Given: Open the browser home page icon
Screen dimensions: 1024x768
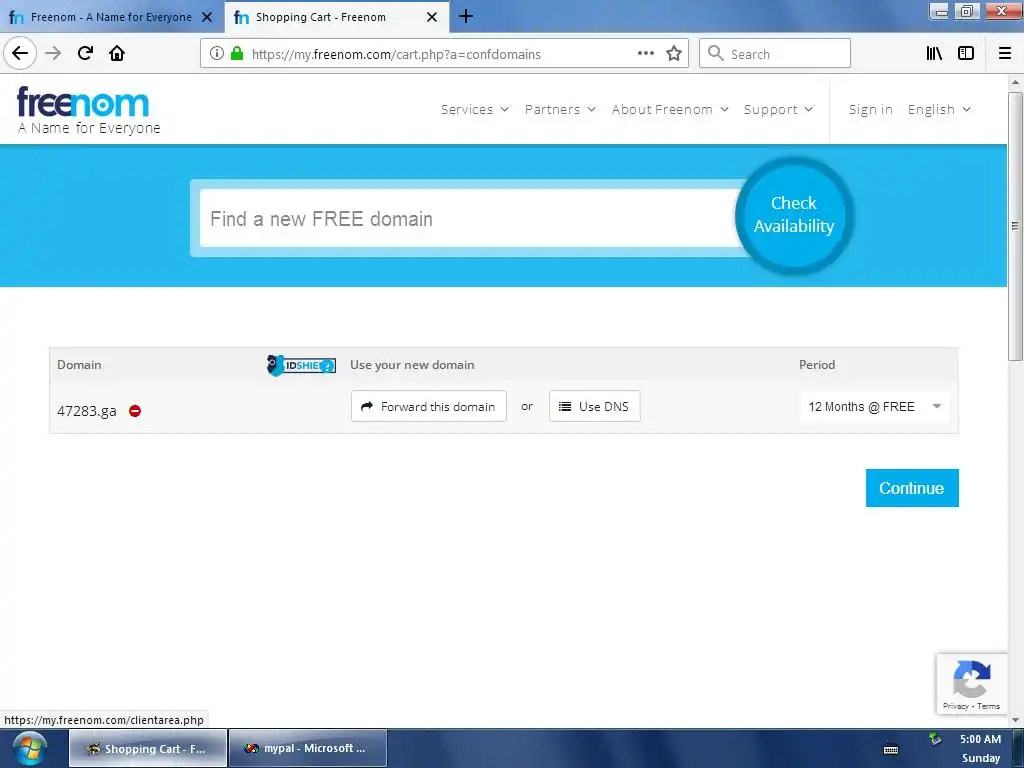Looking at the screenshot, I should click(117, 53).
